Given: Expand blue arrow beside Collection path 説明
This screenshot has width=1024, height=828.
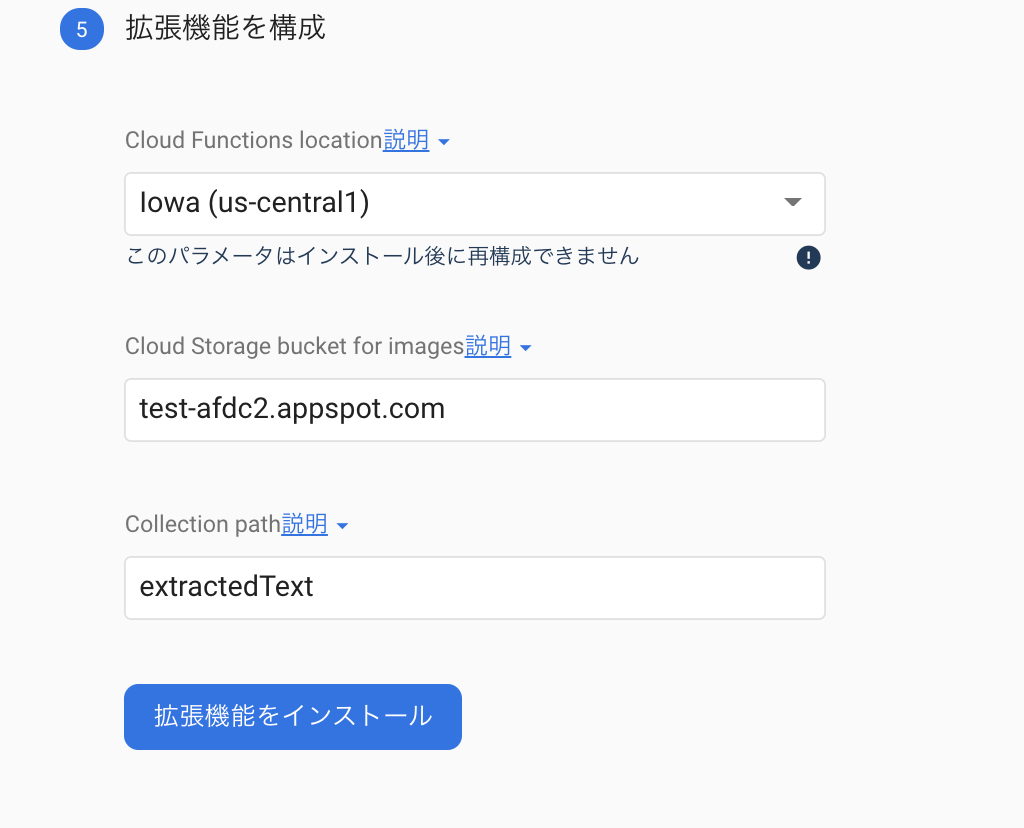Looking at the screenshot, I should tap(342, 526).
